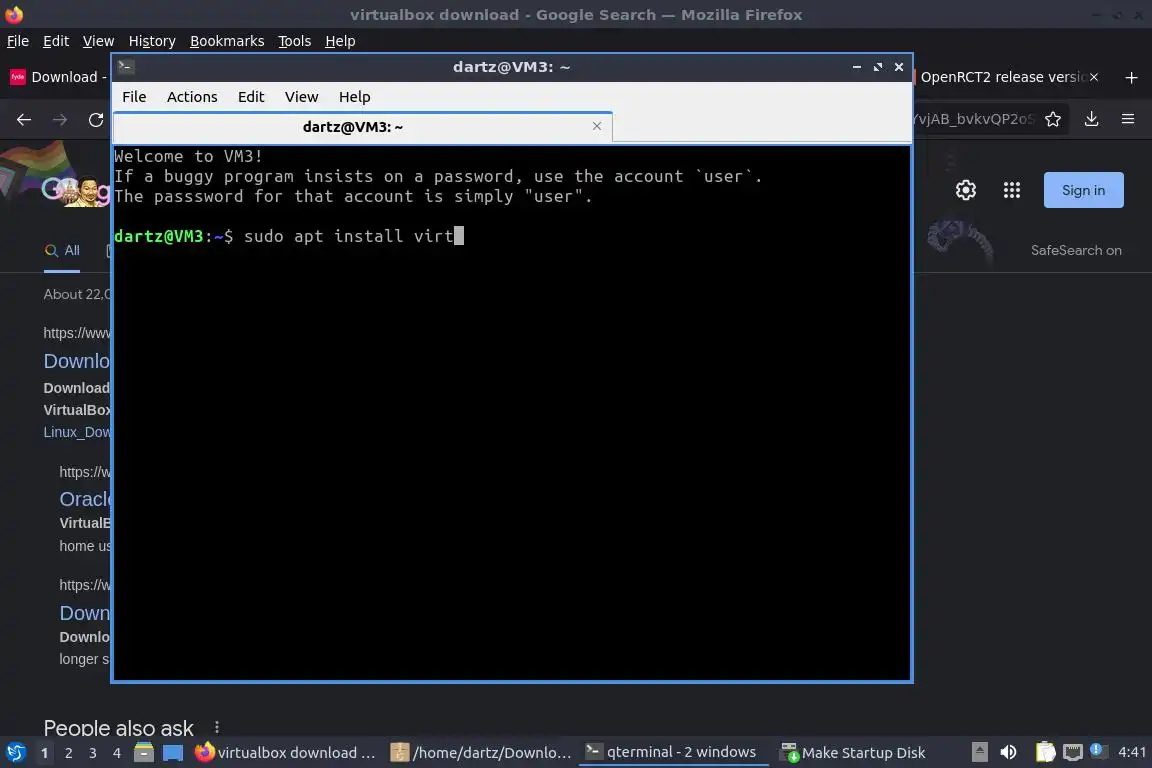Open the View menu in qterminal

coord(301,97)
